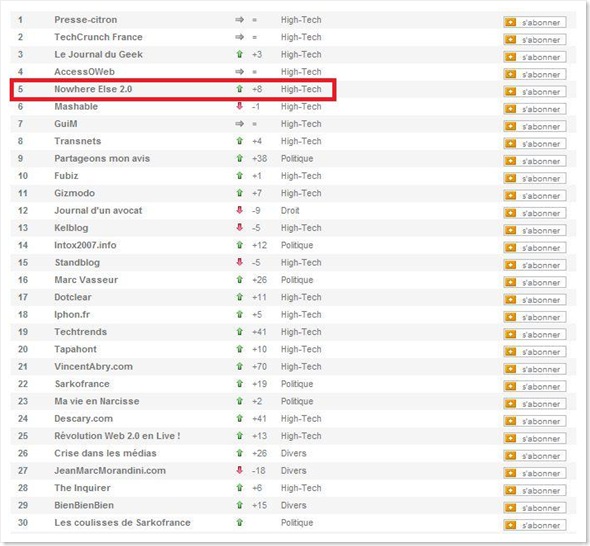590x546 pixels.
Task: Click s'abonner in Le Journal du Geek row
Action: coord(535,57)
